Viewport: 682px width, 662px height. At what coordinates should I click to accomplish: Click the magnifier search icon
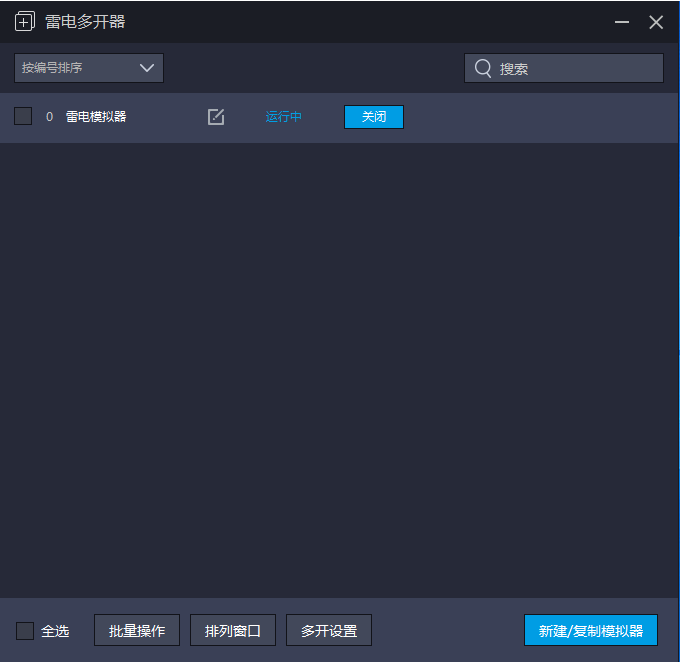(483, 68)
